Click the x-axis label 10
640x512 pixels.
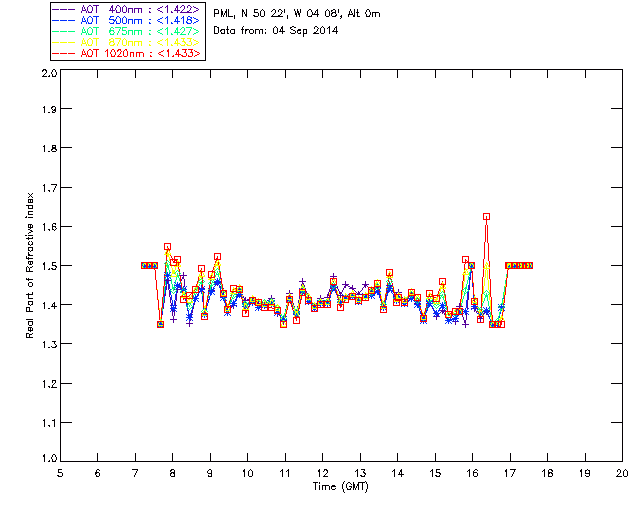247,473
